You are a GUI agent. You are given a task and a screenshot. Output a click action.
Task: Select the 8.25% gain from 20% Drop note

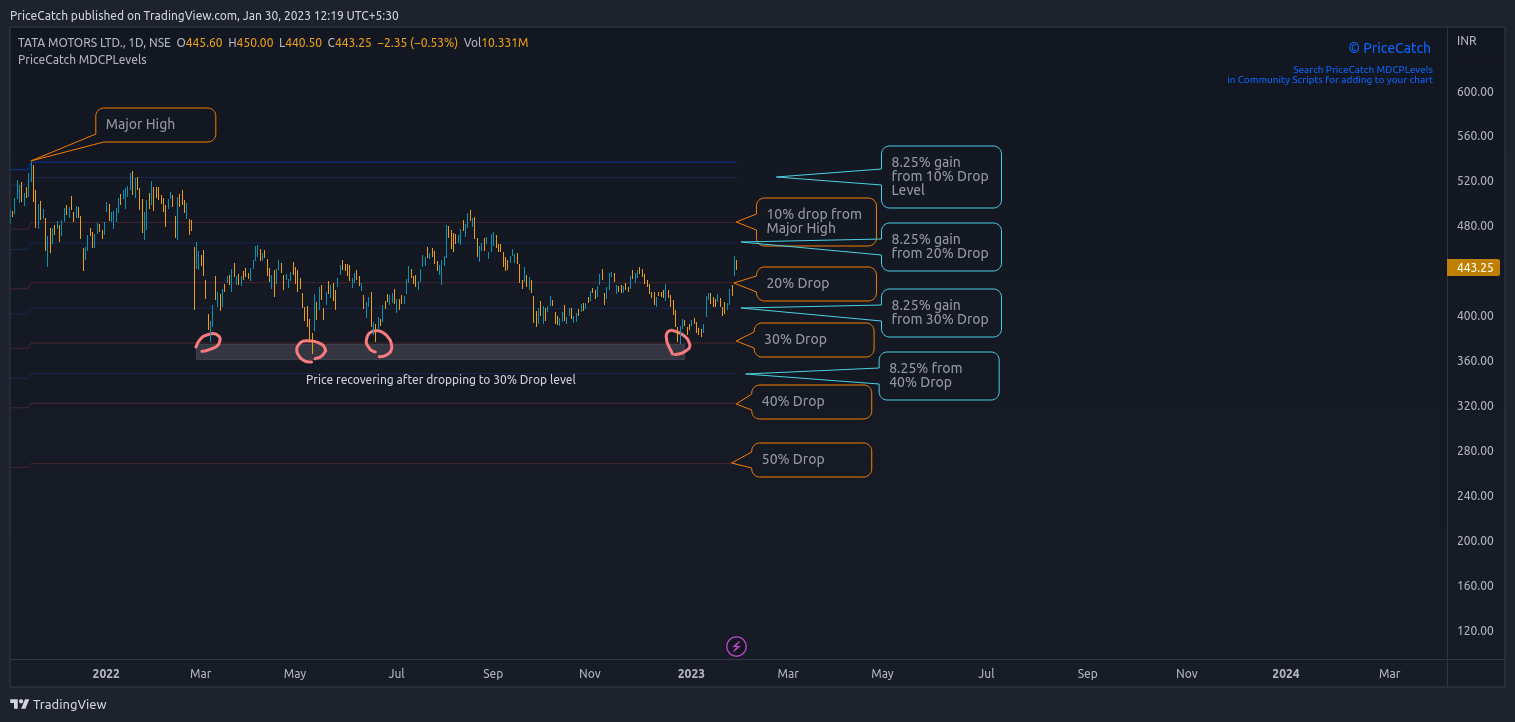(941, 247)
